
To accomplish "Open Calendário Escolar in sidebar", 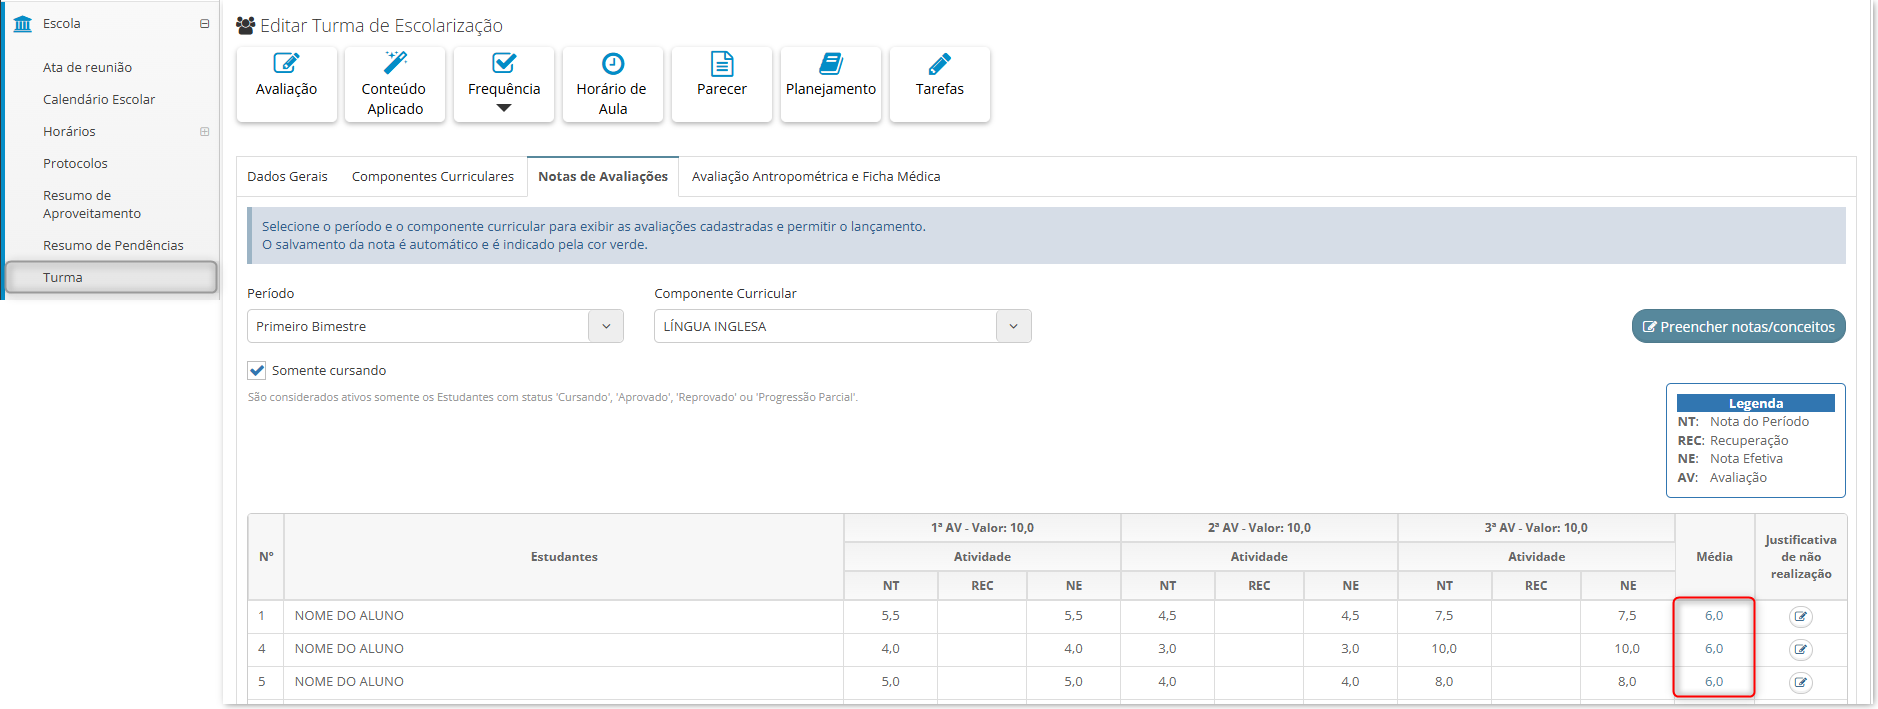I will pos(99,100).
